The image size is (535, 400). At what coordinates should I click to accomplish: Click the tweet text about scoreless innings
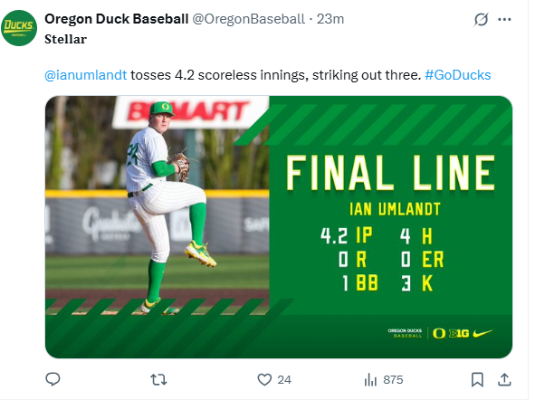click(x=276, y=75)
